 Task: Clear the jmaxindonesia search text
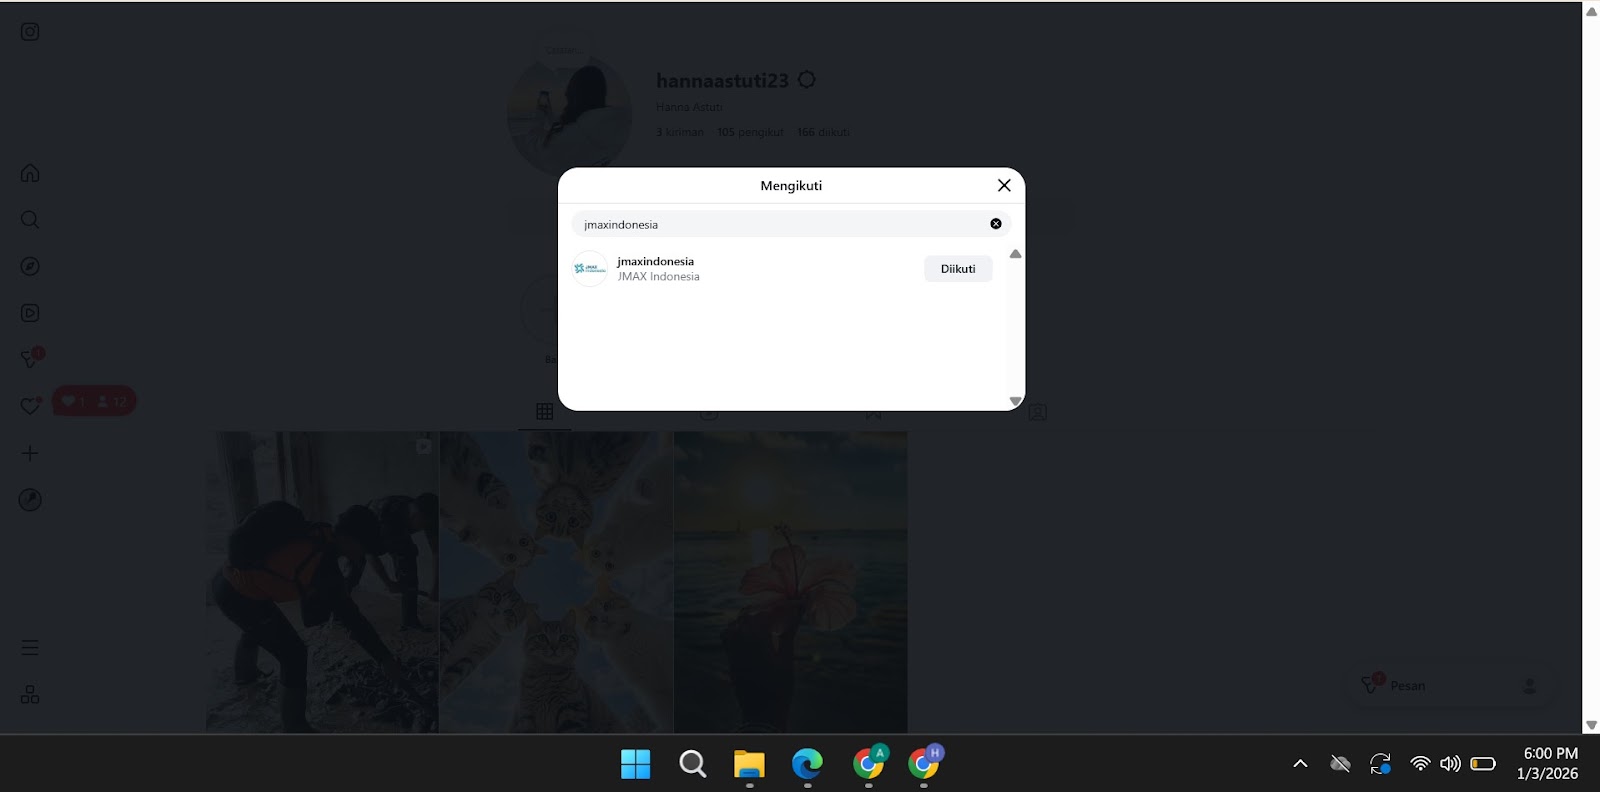pyautogui.click(x=995, y=224)
